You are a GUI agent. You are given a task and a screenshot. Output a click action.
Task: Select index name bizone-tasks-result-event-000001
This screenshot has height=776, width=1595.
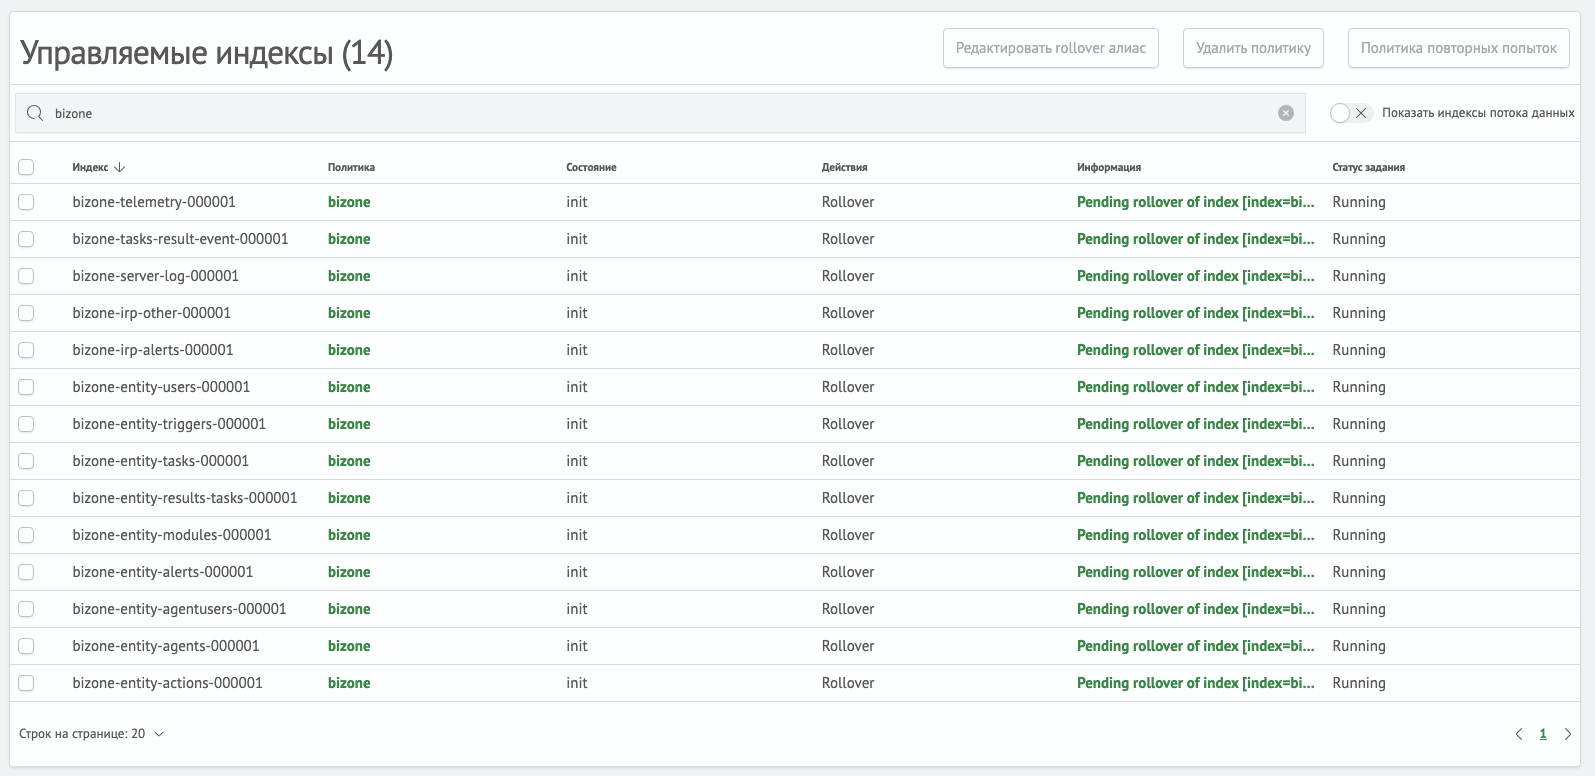tap(180, 239)
